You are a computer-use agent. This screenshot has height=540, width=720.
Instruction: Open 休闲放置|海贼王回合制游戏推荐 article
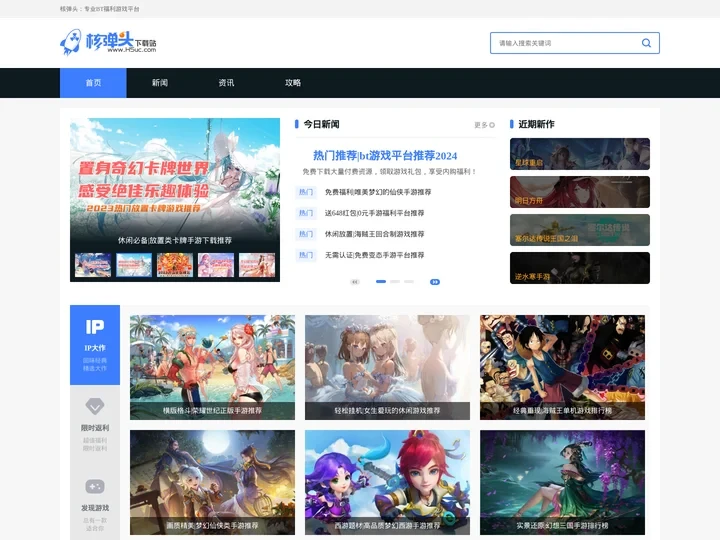click(374, 234)
